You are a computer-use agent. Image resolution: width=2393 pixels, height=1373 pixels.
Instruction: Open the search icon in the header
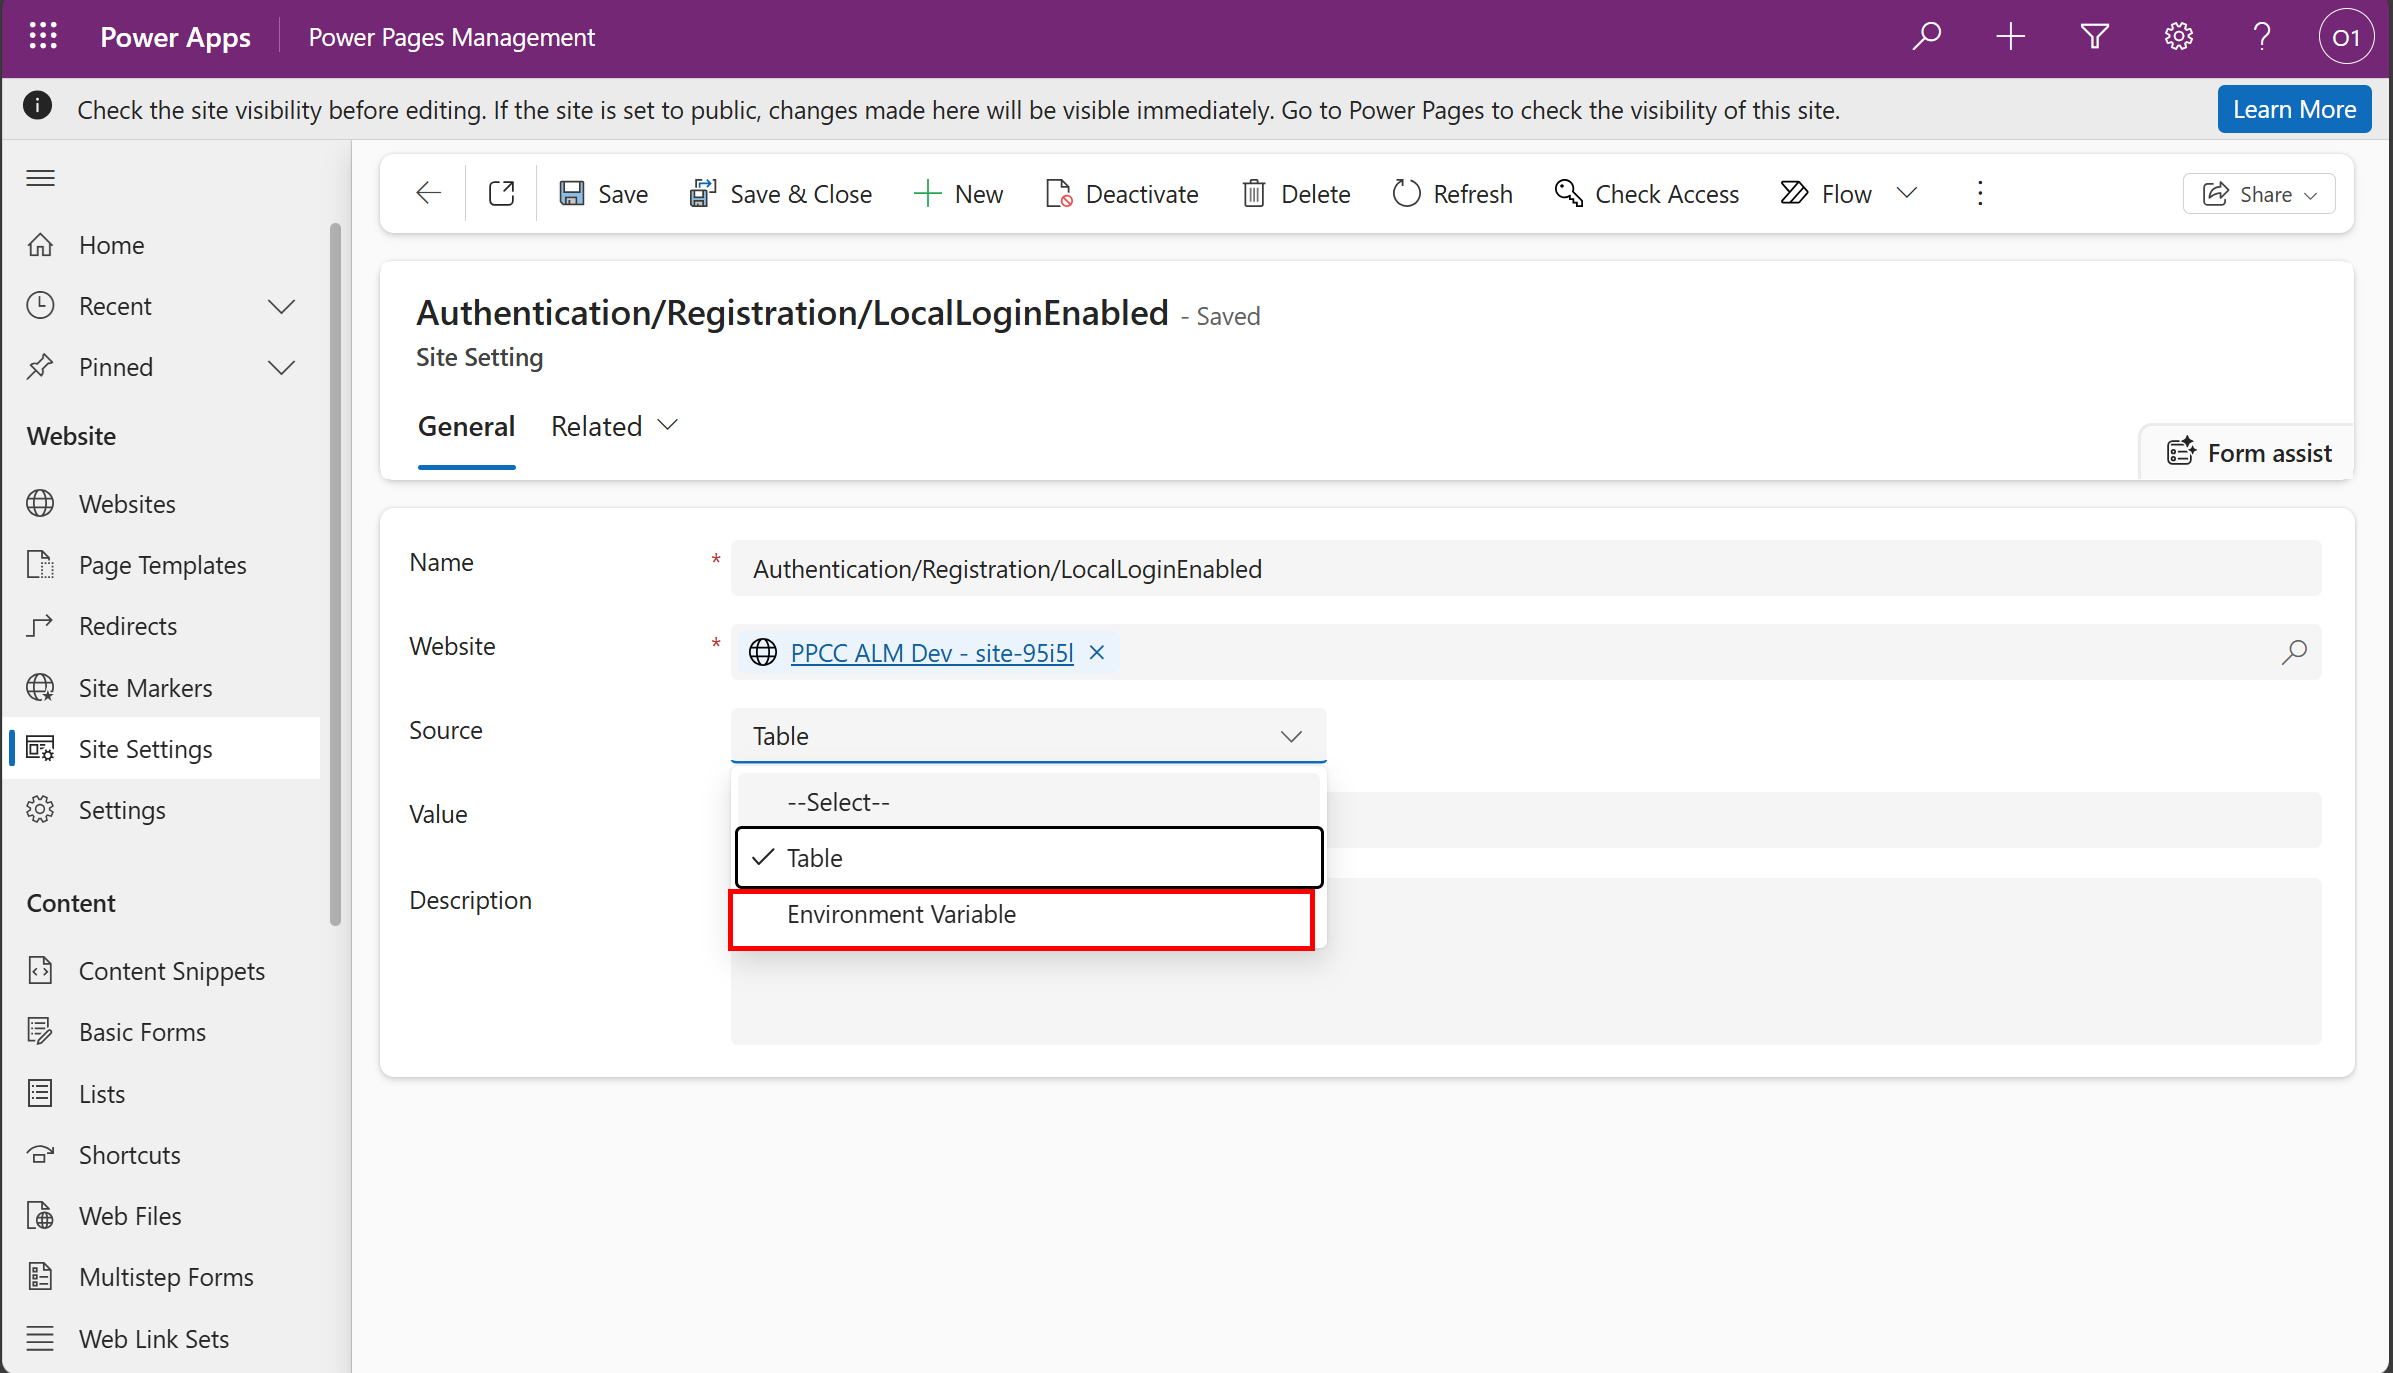(x=1925, y=36)
